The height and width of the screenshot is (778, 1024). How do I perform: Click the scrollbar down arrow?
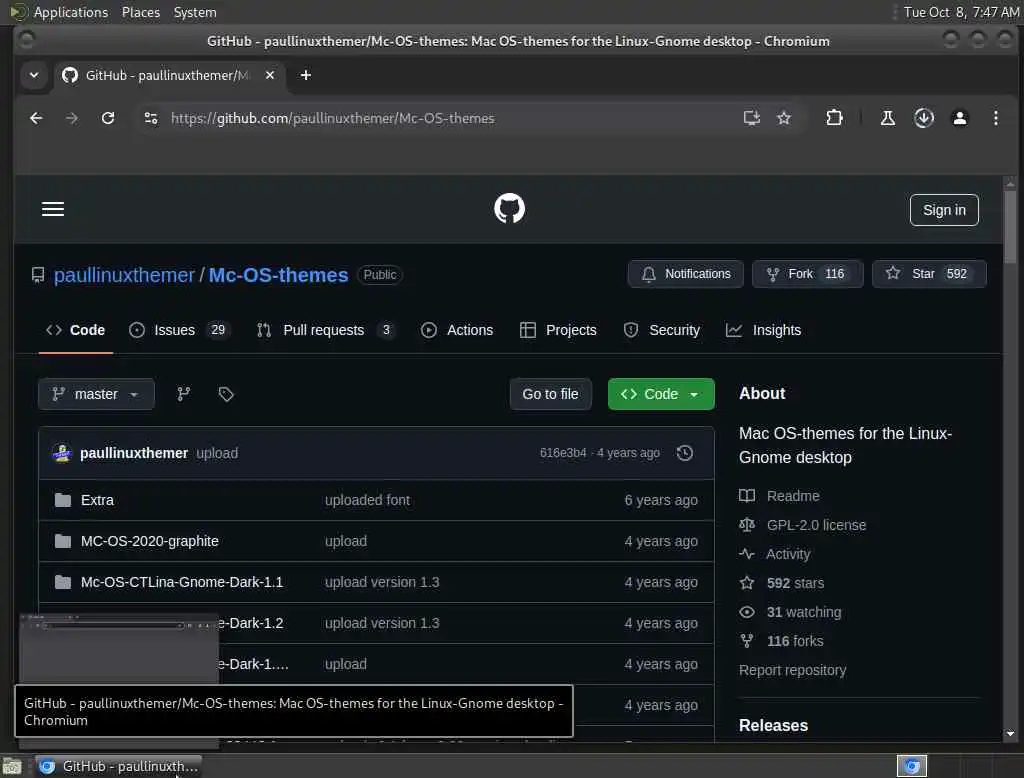pos(1010,734)
